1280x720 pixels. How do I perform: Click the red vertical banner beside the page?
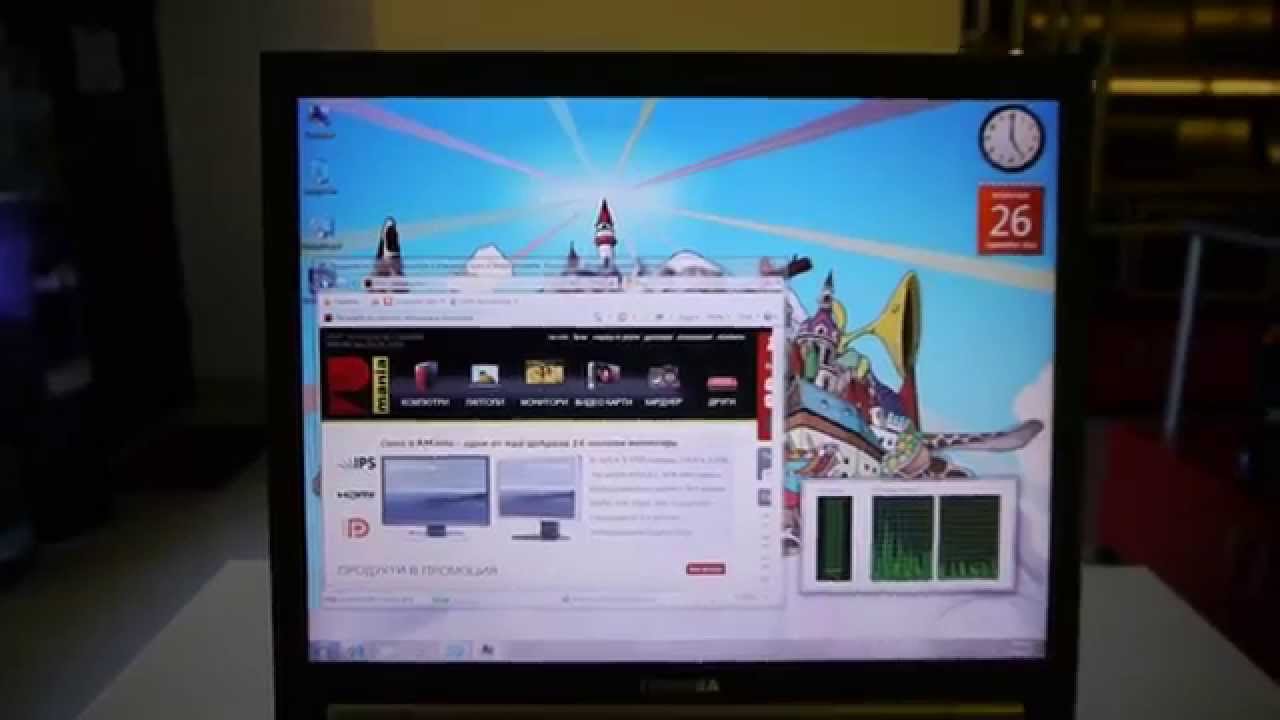(765, 386)
